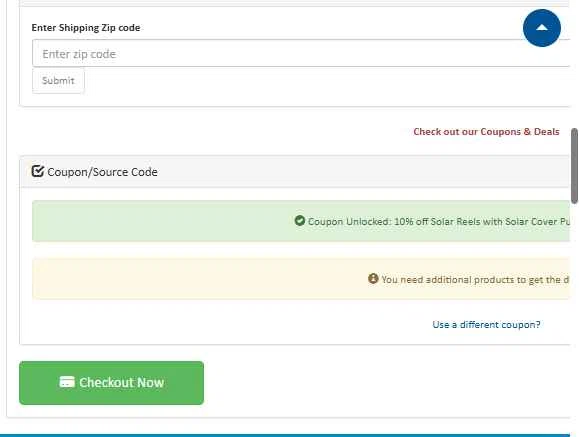This screenshot has width=579, height=437.
Task: Submit the shipping zip code
Action: [58, 81]
